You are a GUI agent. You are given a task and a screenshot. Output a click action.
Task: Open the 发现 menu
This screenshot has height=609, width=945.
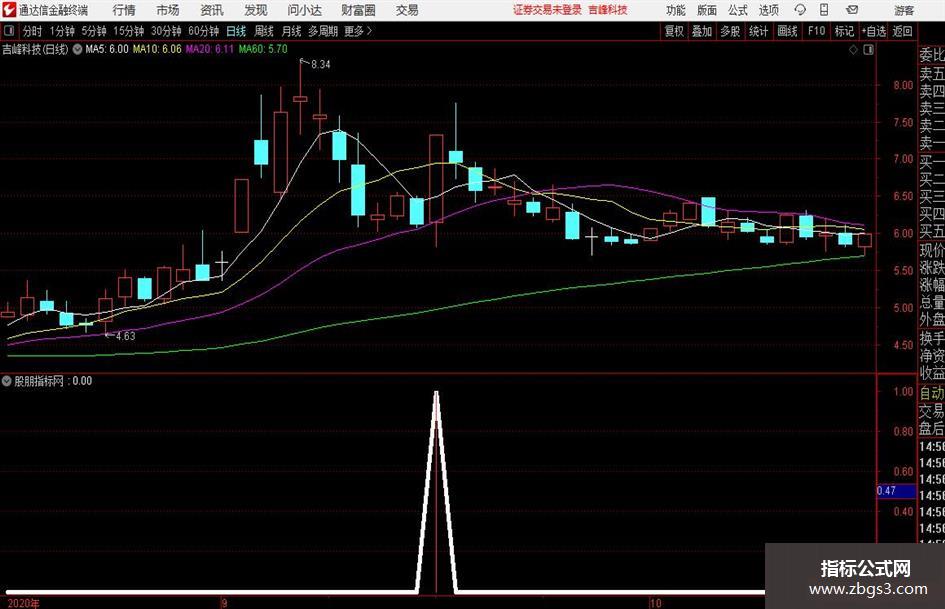(x=256, y=10)
